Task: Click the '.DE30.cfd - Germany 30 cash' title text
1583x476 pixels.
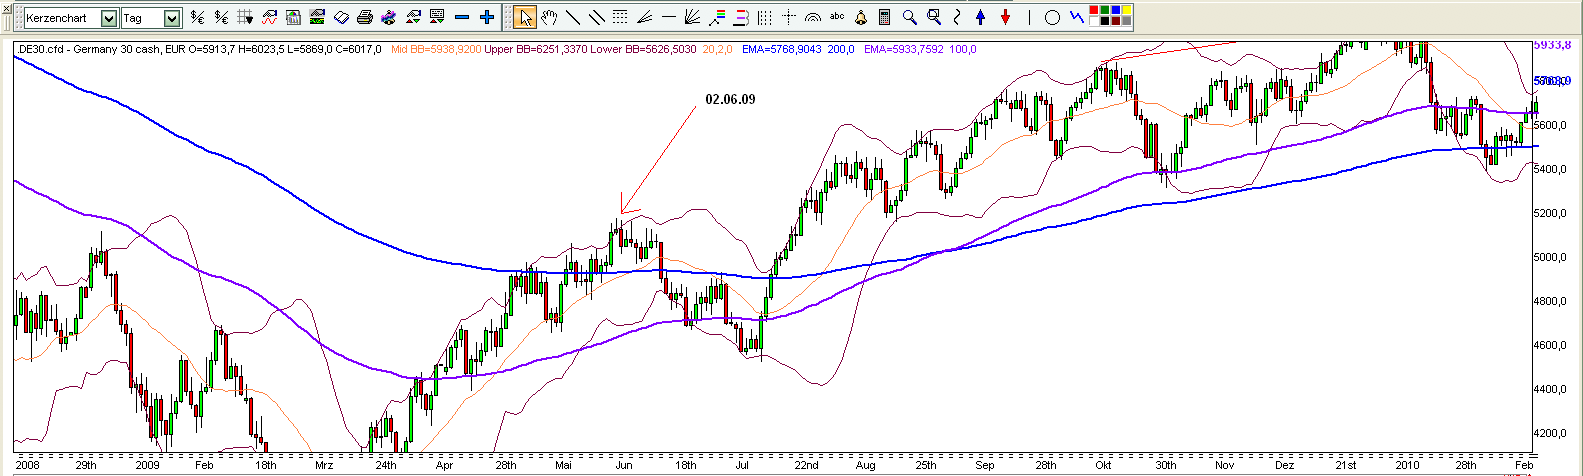Action: [90, 49]
